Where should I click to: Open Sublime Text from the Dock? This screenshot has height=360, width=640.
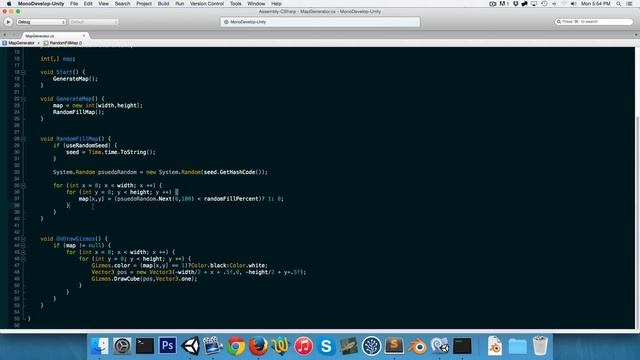[394, 346]
